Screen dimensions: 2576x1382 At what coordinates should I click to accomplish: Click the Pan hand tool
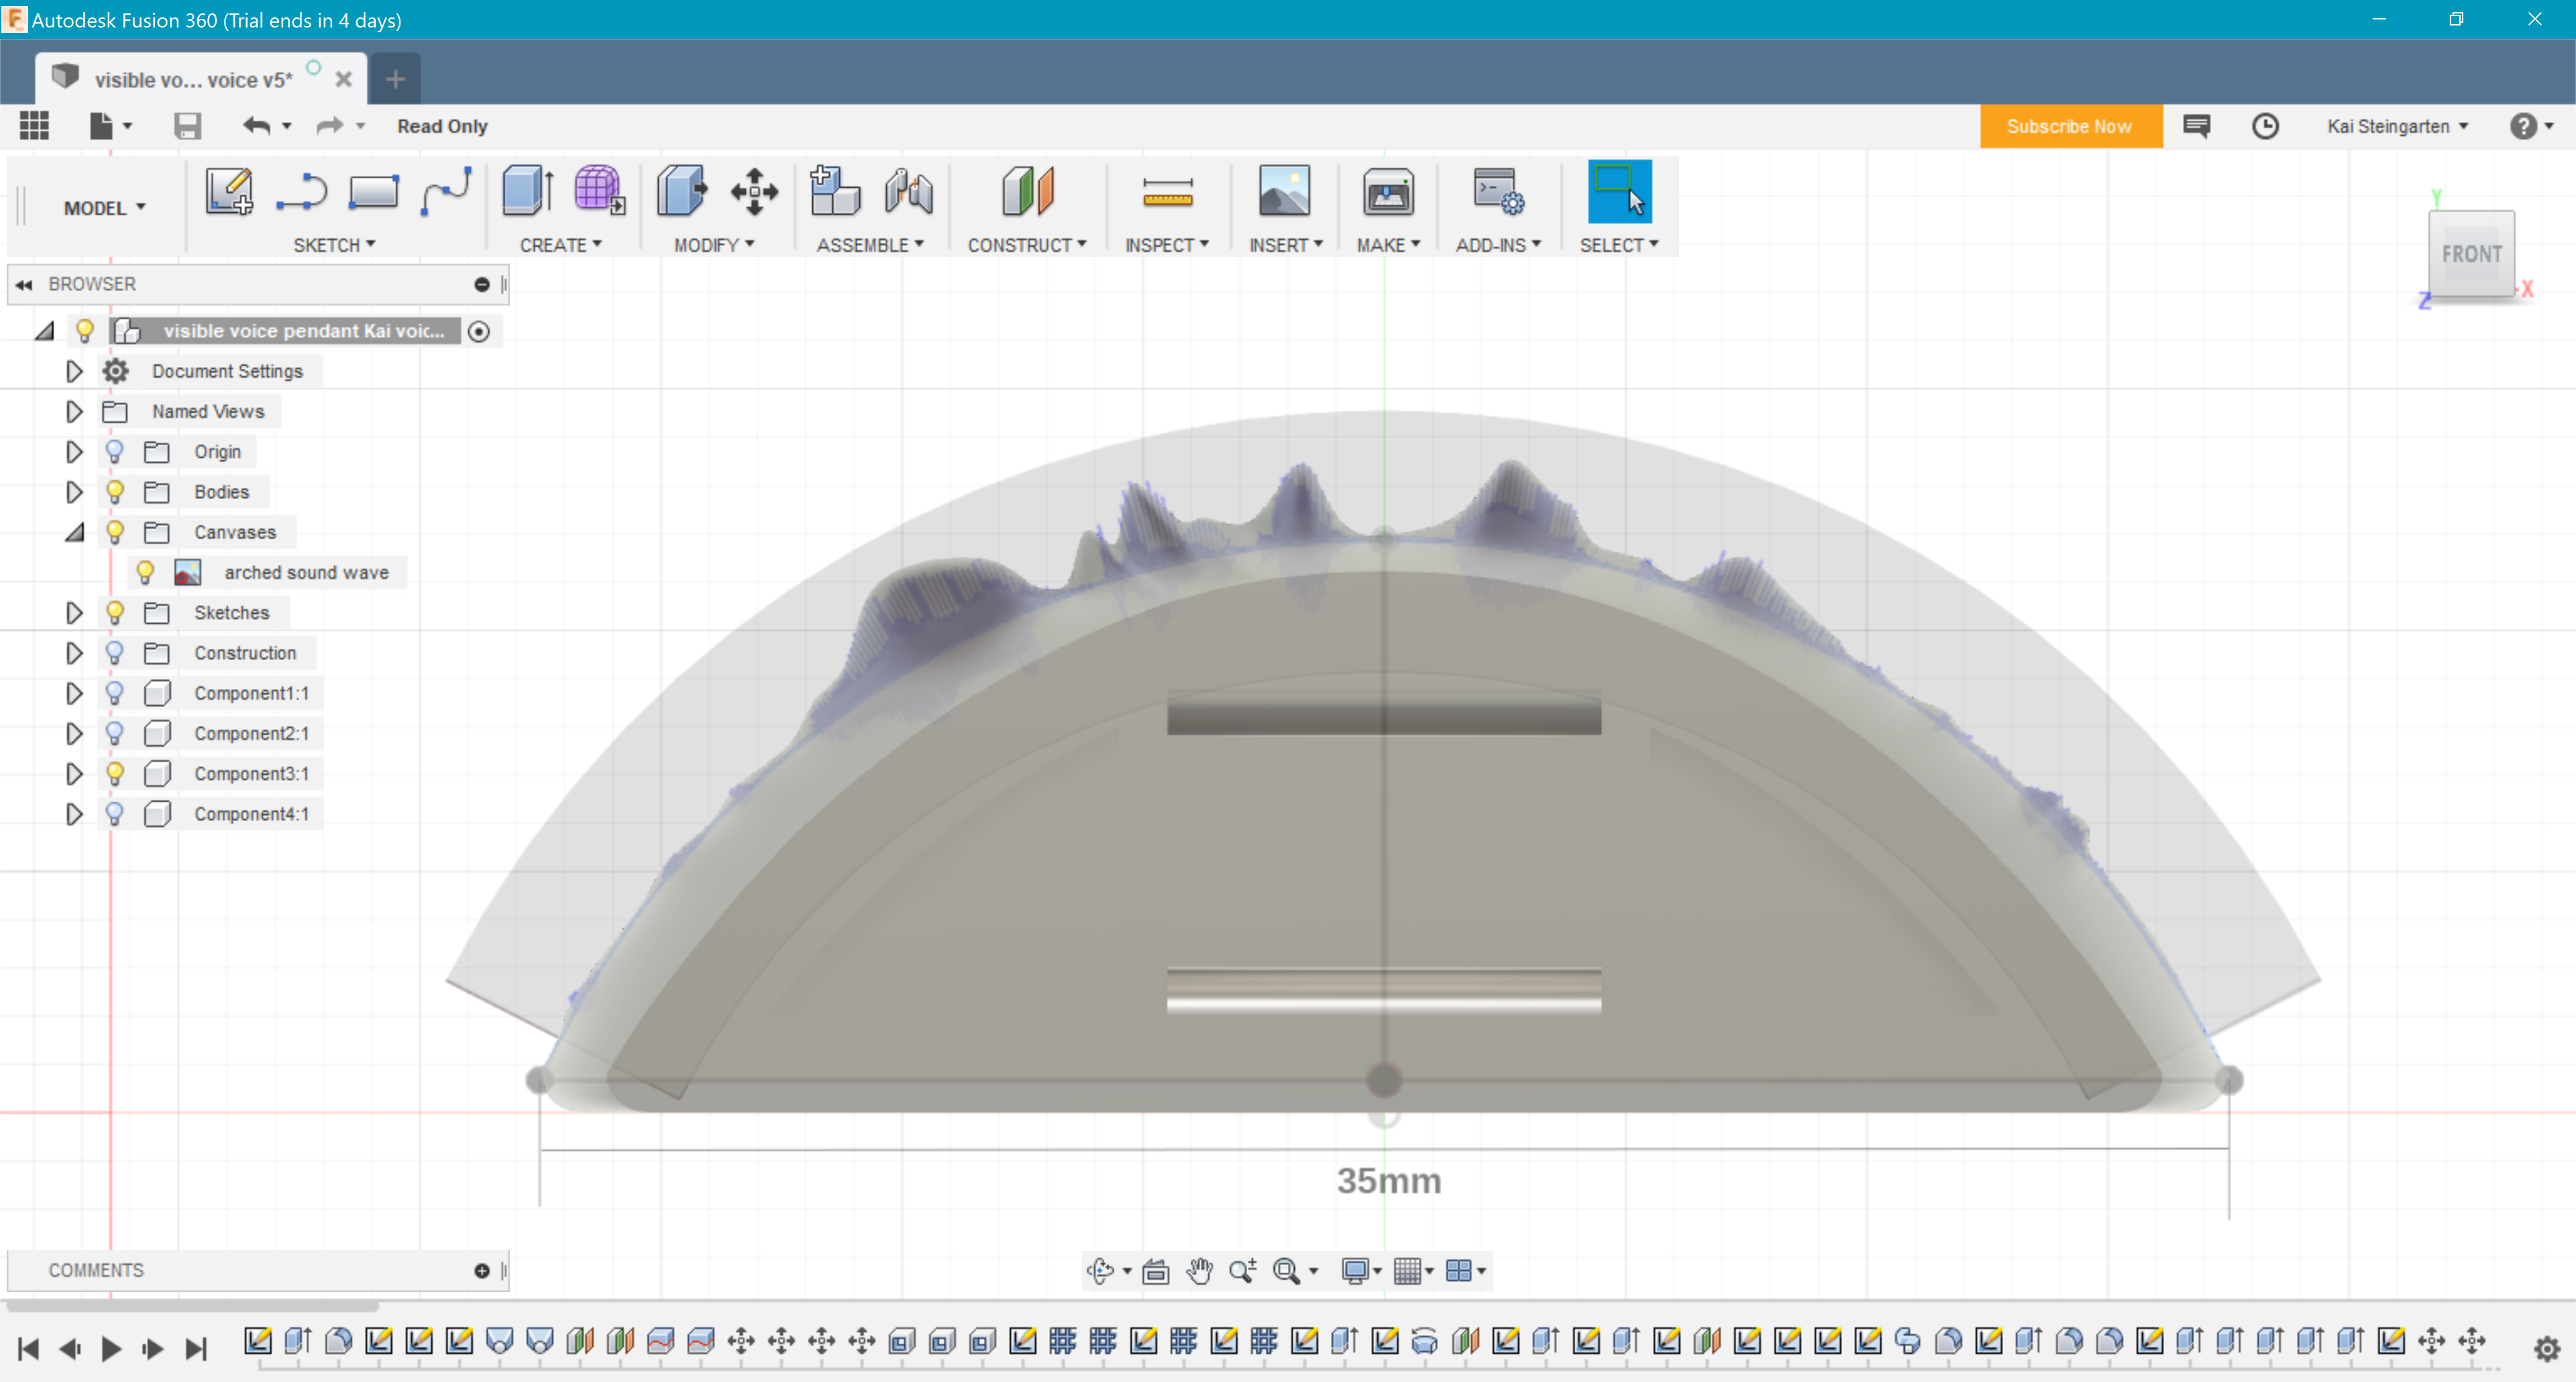pos(1199,1270)
